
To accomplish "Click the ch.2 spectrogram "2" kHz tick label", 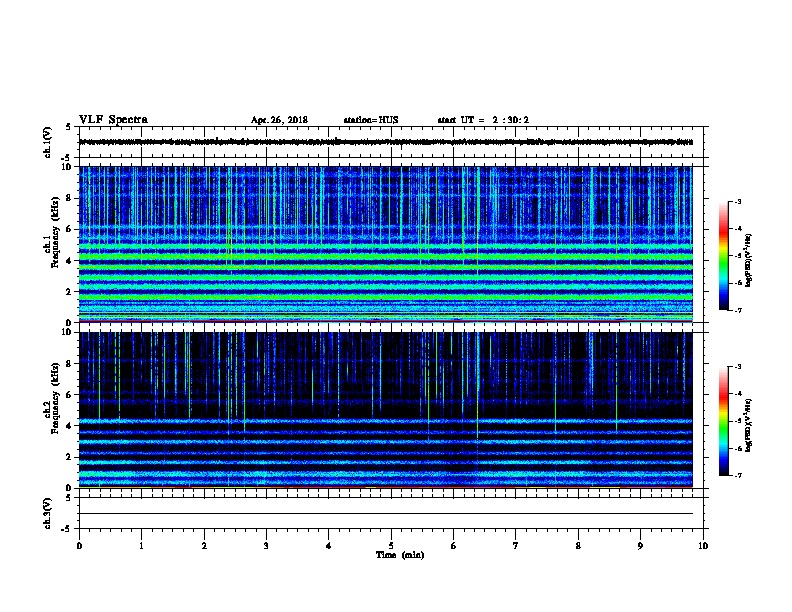I will 69,457.
